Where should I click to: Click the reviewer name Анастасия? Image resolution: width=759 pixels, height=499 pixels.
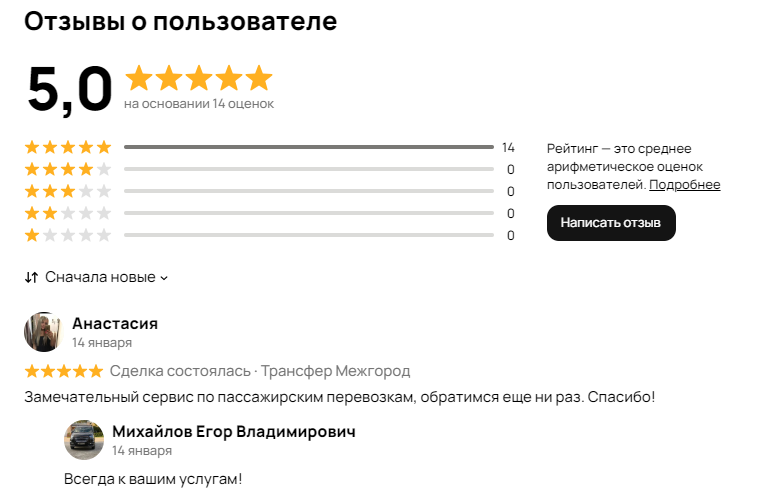pyautogui.click(x=115, y=323)
